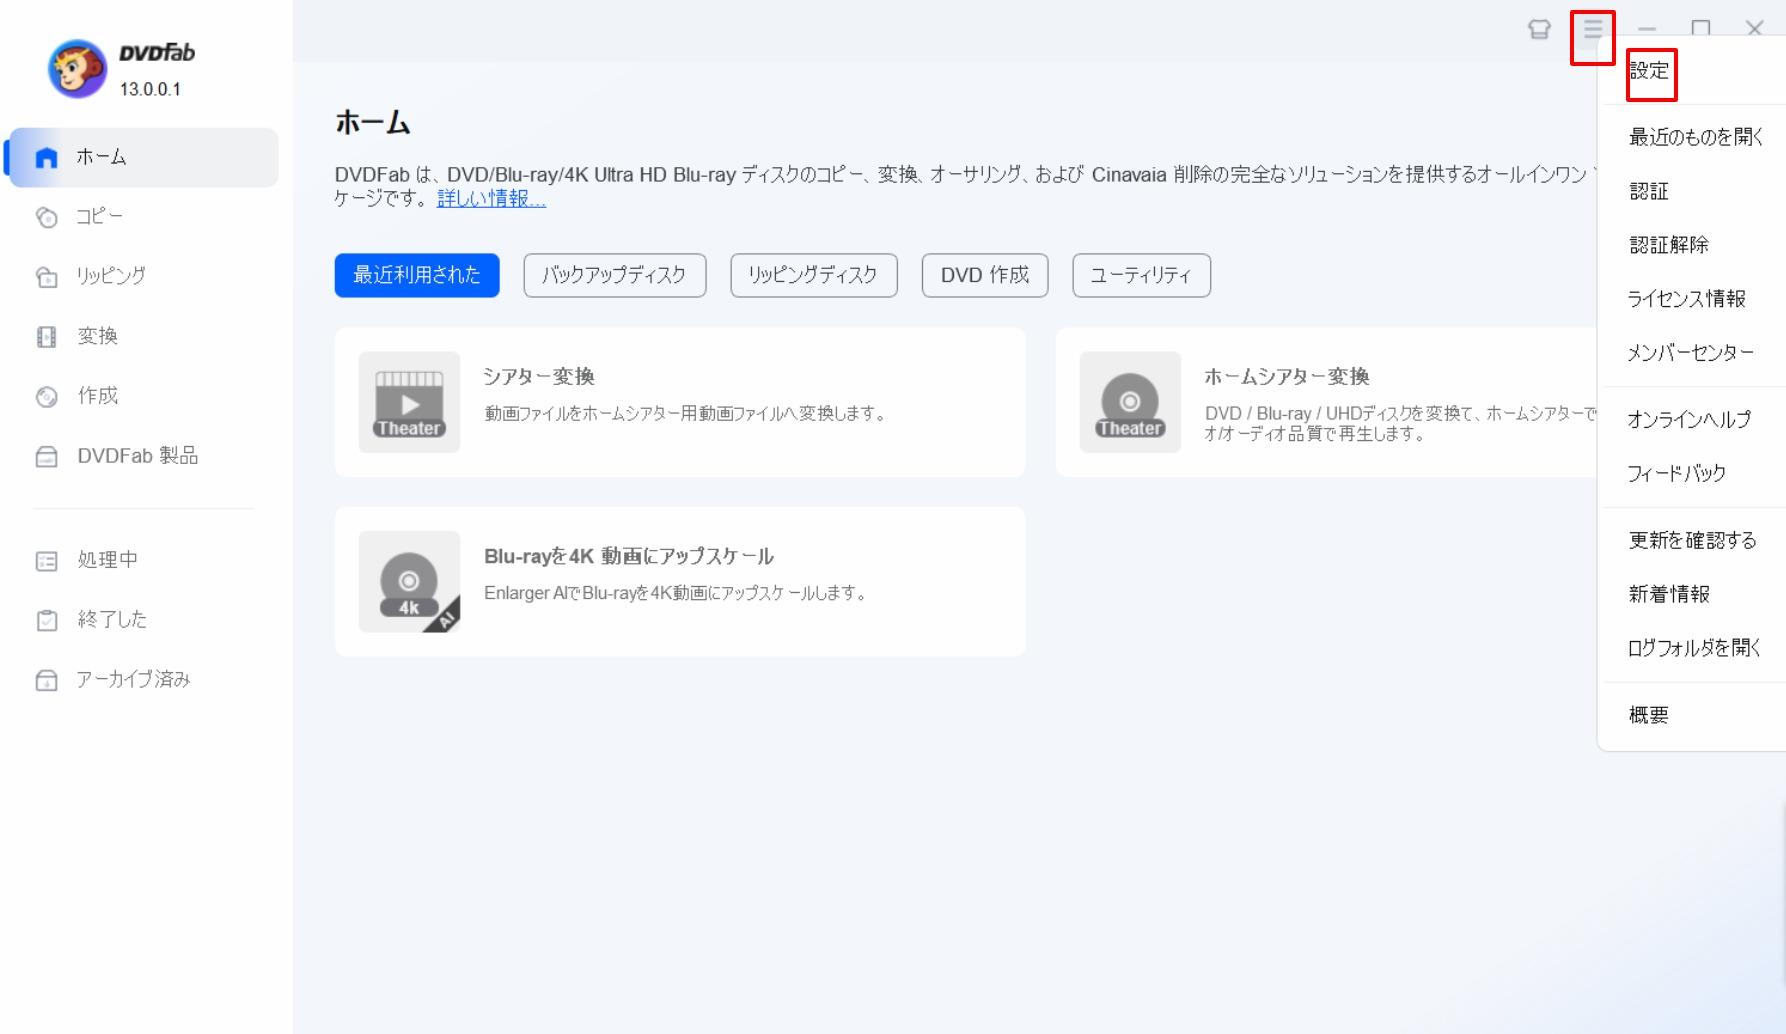Open メンバーセンター from the menu
This screenshot has width=1786, height=1034.
tap(1691, 353)
